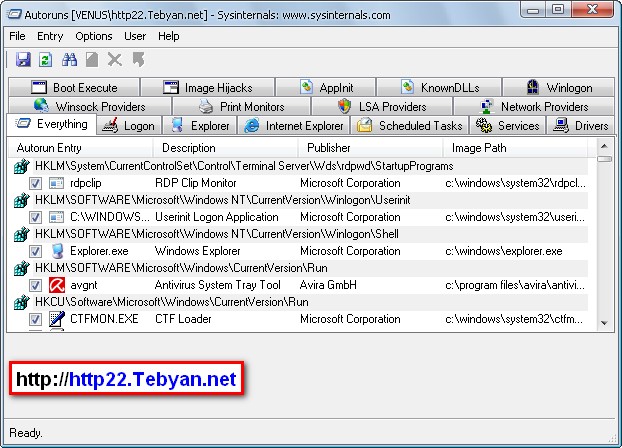Switch to the Internet Explorer tab
This screenshot has height=448, width=622.
coord(294,126)
